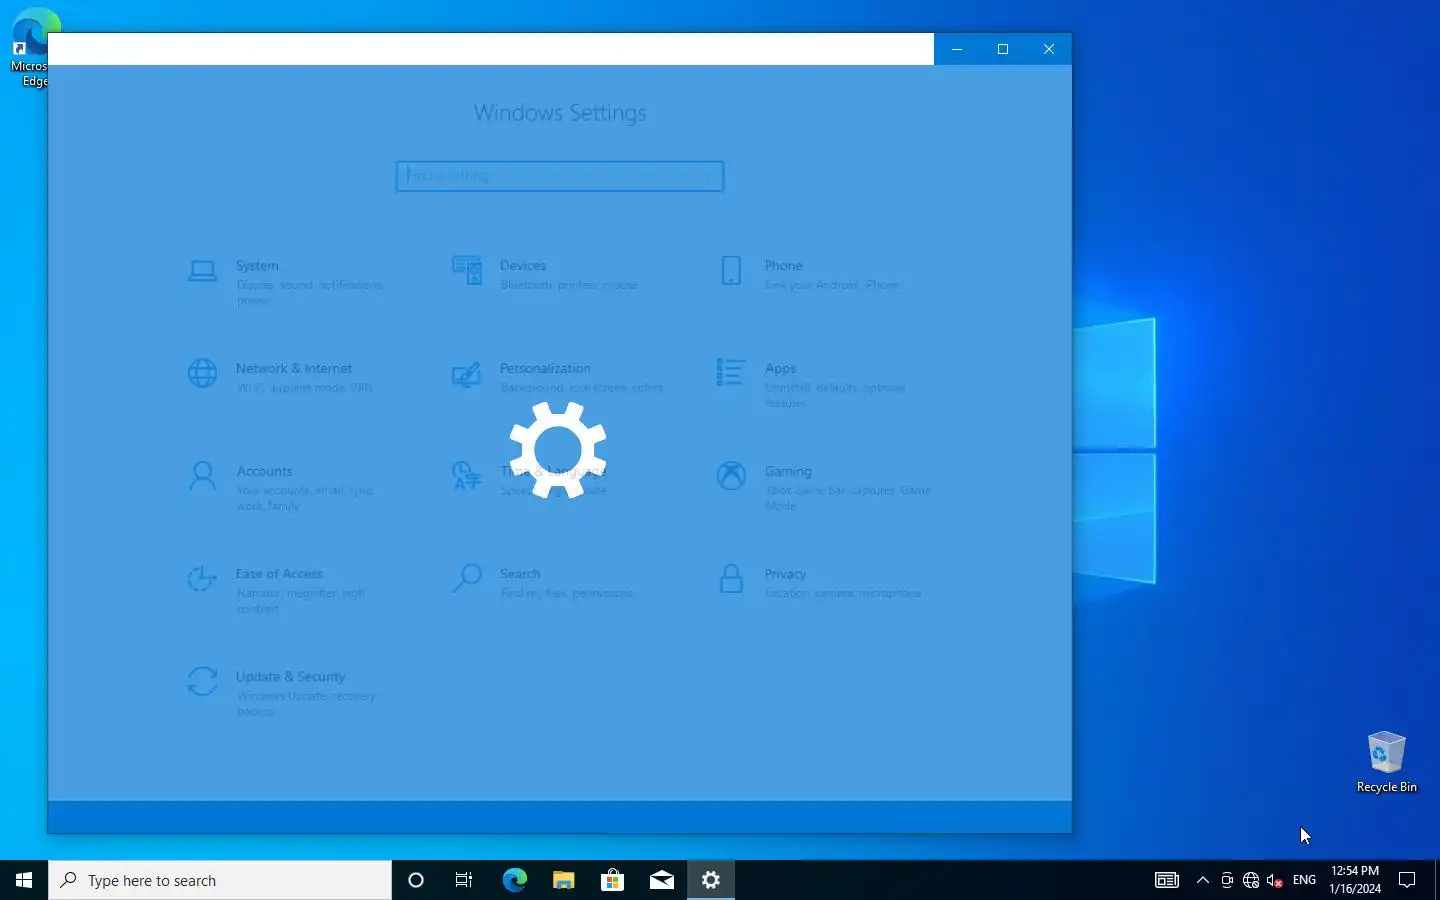This screenshot has height=900, width=1440.
Task: Select the Settings gear taskbar button
Action: click(711, 880)
